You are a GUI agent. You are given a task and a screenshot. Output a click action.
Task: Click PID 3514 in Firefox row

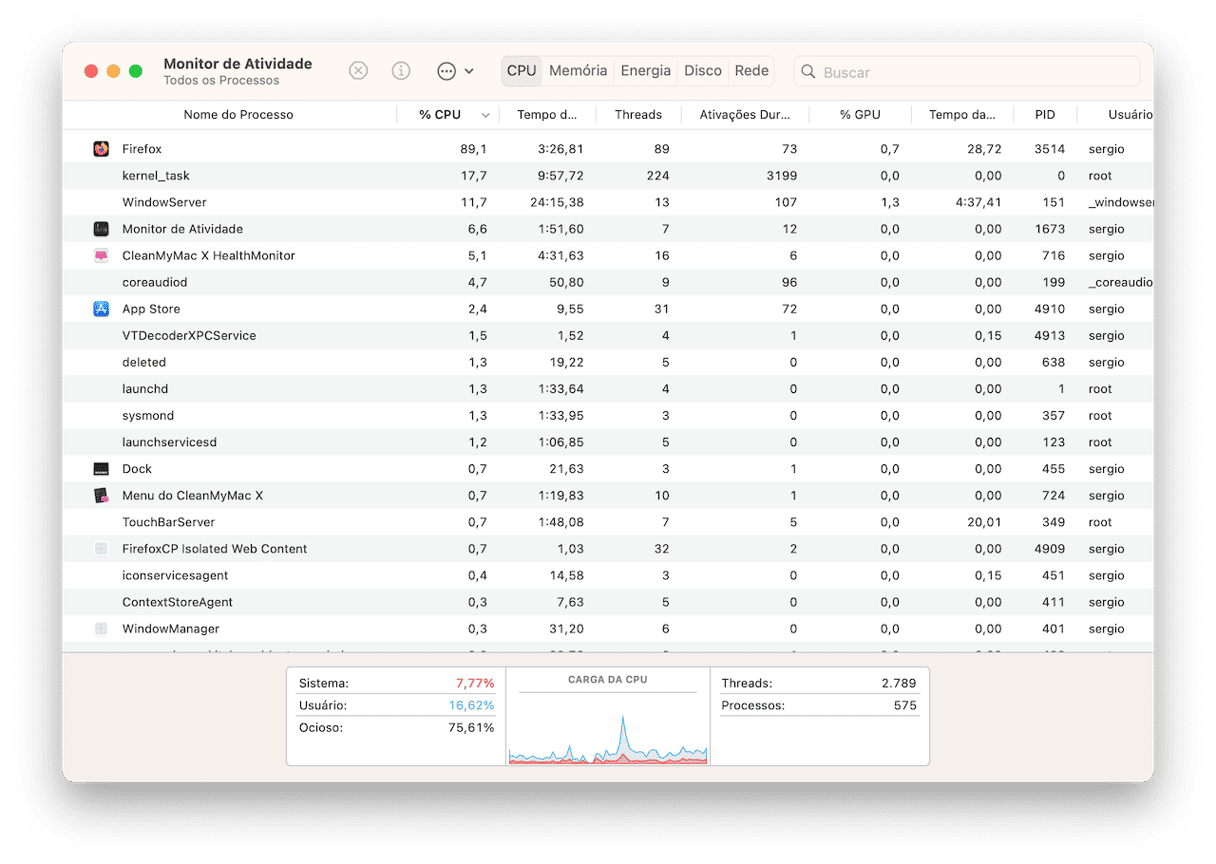[1049, 149]
